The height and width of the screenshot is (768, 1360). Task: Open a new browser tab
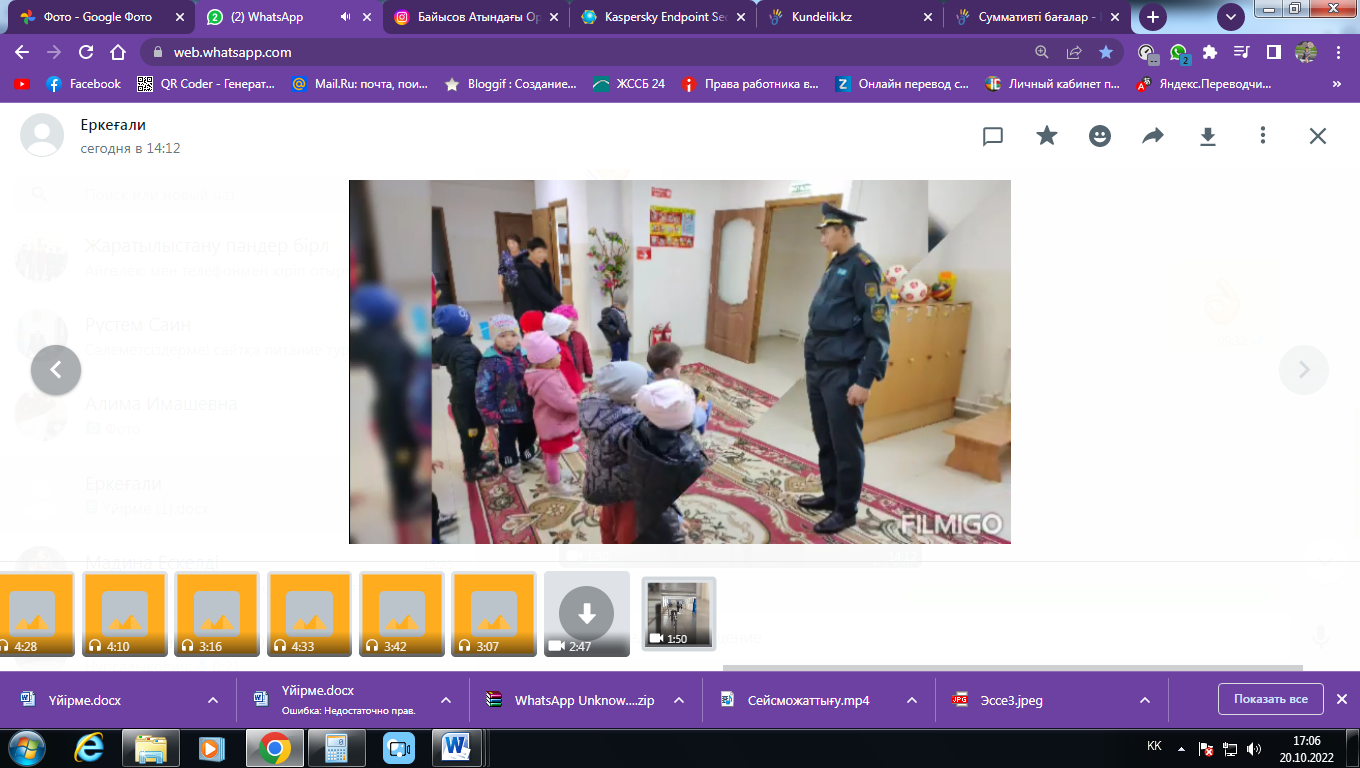tap(1153, 17)
